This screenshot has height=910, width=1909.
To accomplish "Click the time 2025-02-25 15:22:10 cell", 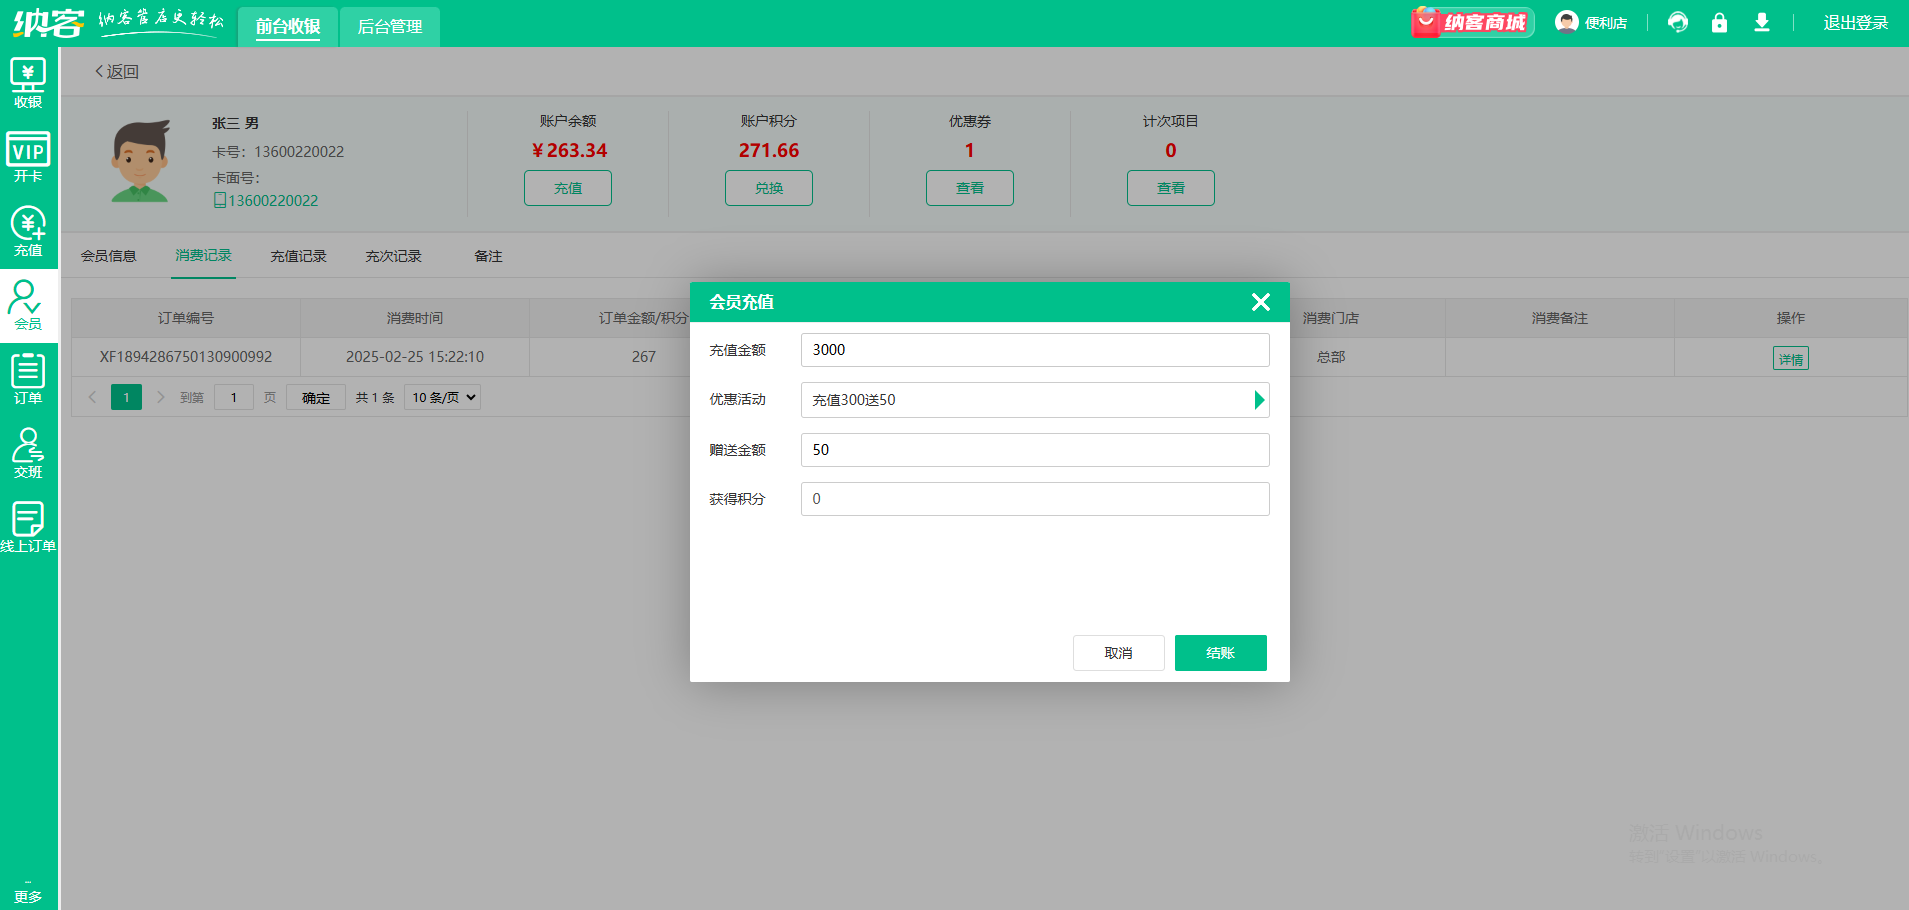I will click(x=415, y=357).
